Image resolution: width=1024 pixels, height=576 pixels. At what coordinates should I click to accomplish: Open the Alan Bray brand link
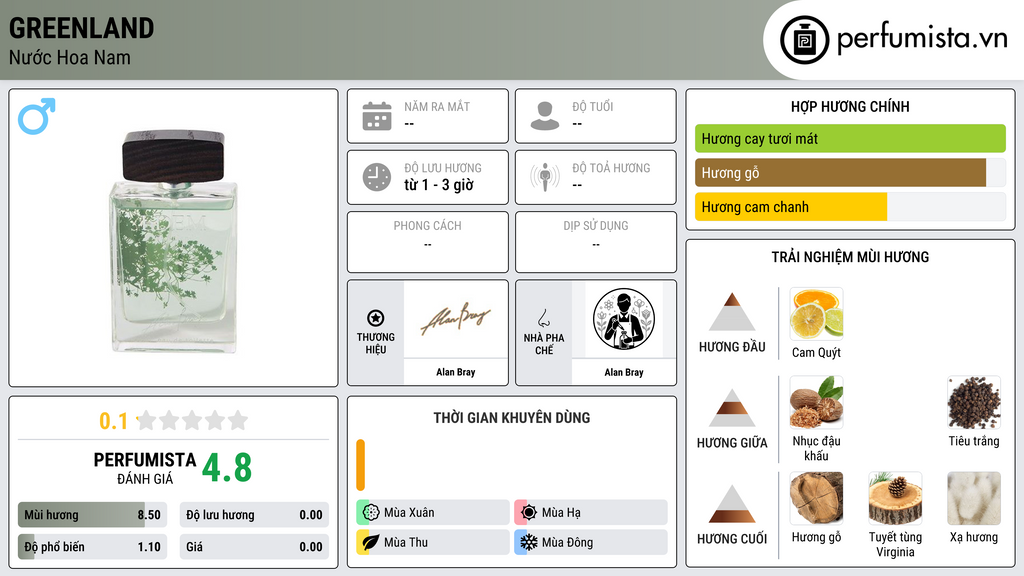456,372
